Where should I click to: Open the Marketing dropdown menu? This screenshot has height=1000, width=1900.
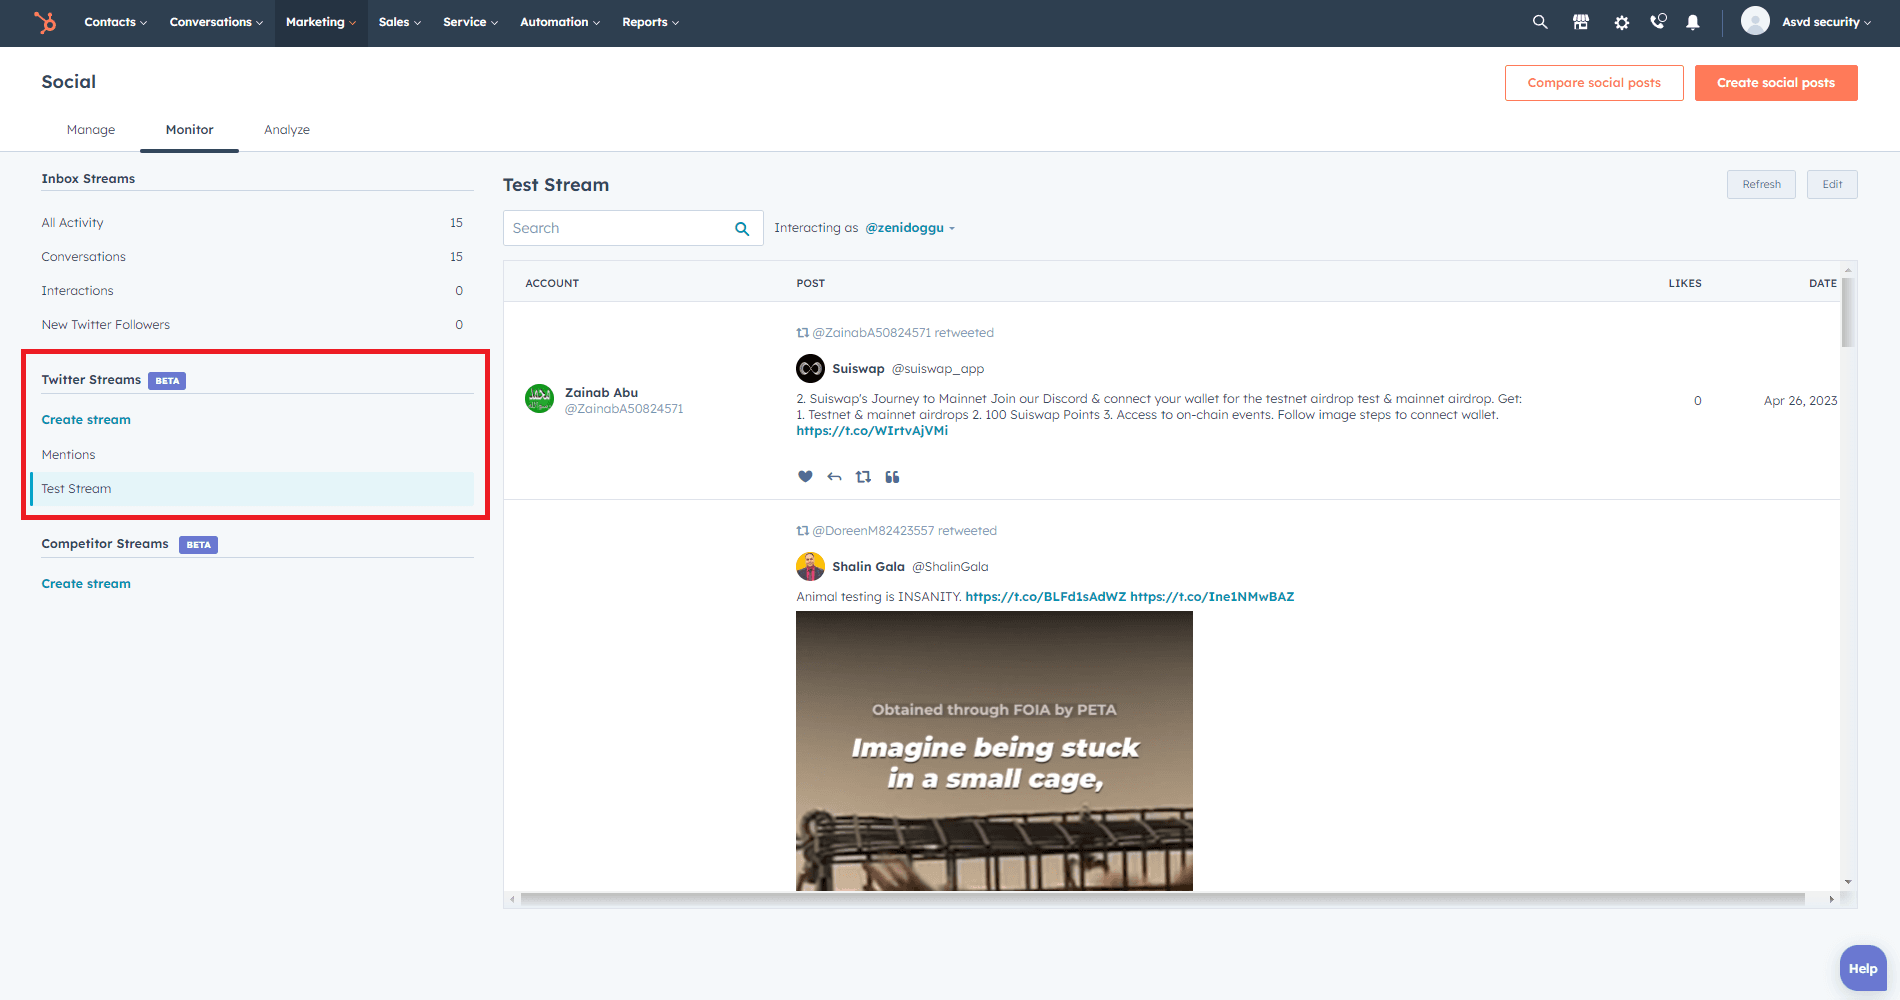click(x=321, y=22)
